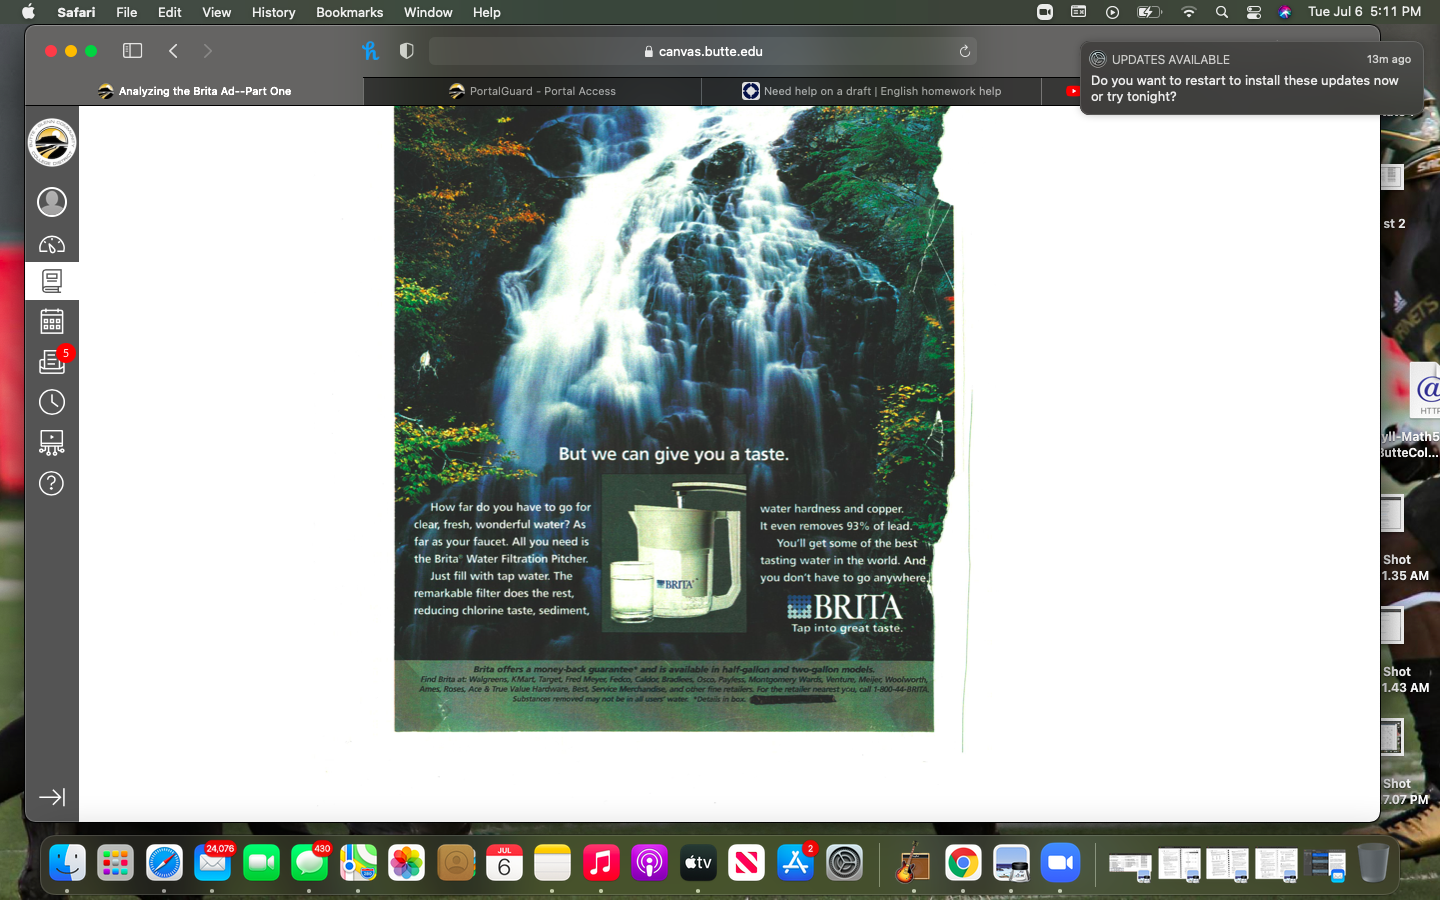Image resolution: width=1440 pixels, height=900 pixels.
Task: Open App Store with 2 updates badge
Action: point(795,862)
